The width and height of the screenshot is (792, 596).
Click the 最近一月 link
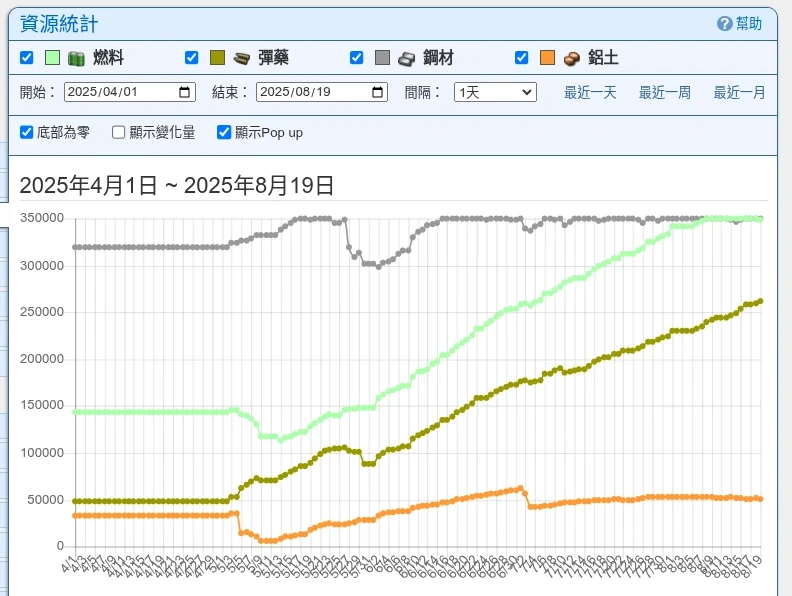coord(739,92)
